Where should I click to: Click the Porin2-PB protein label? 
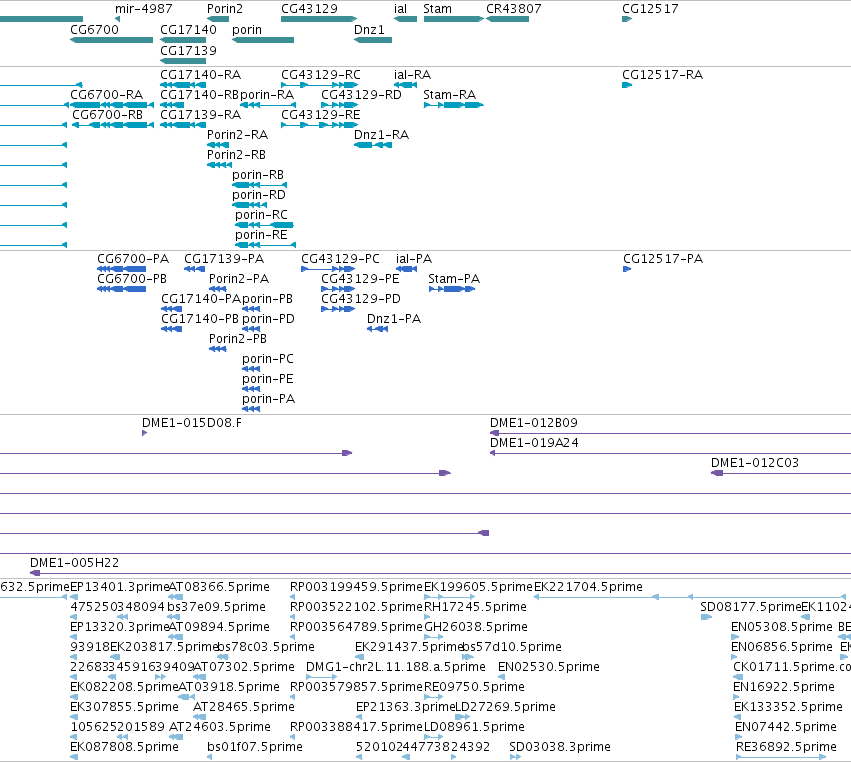pyautogui.click(x=238, y=339)
